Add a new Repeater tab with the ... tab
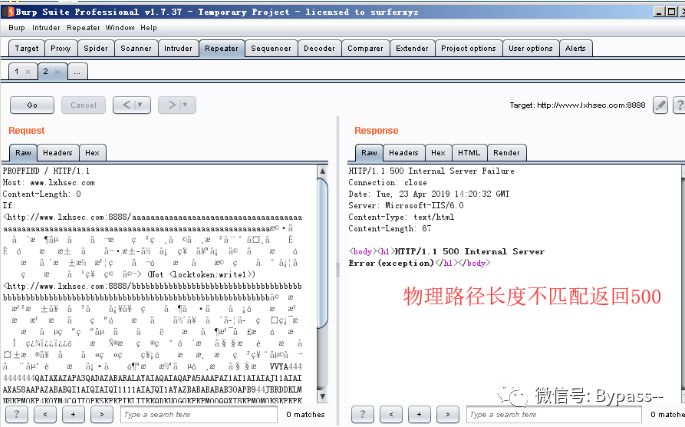 click(77, 72)
